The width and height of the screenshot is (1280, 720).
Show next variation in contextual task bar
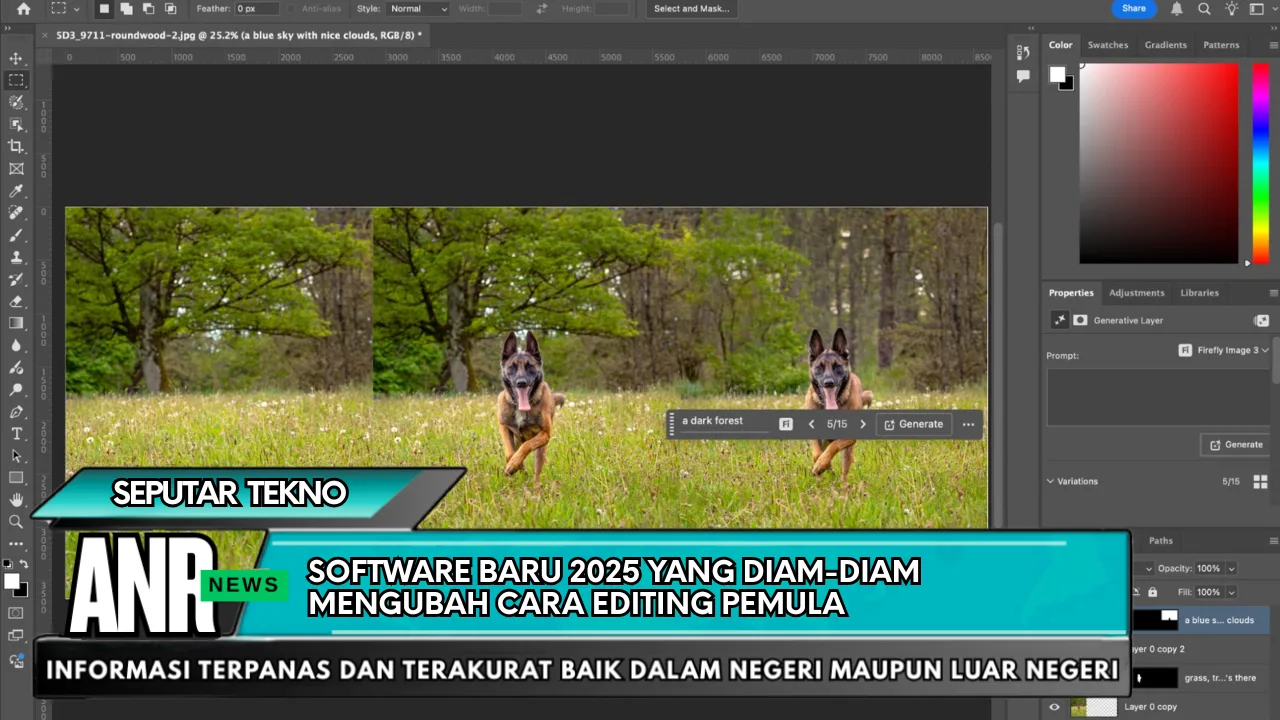coord(863,424)
